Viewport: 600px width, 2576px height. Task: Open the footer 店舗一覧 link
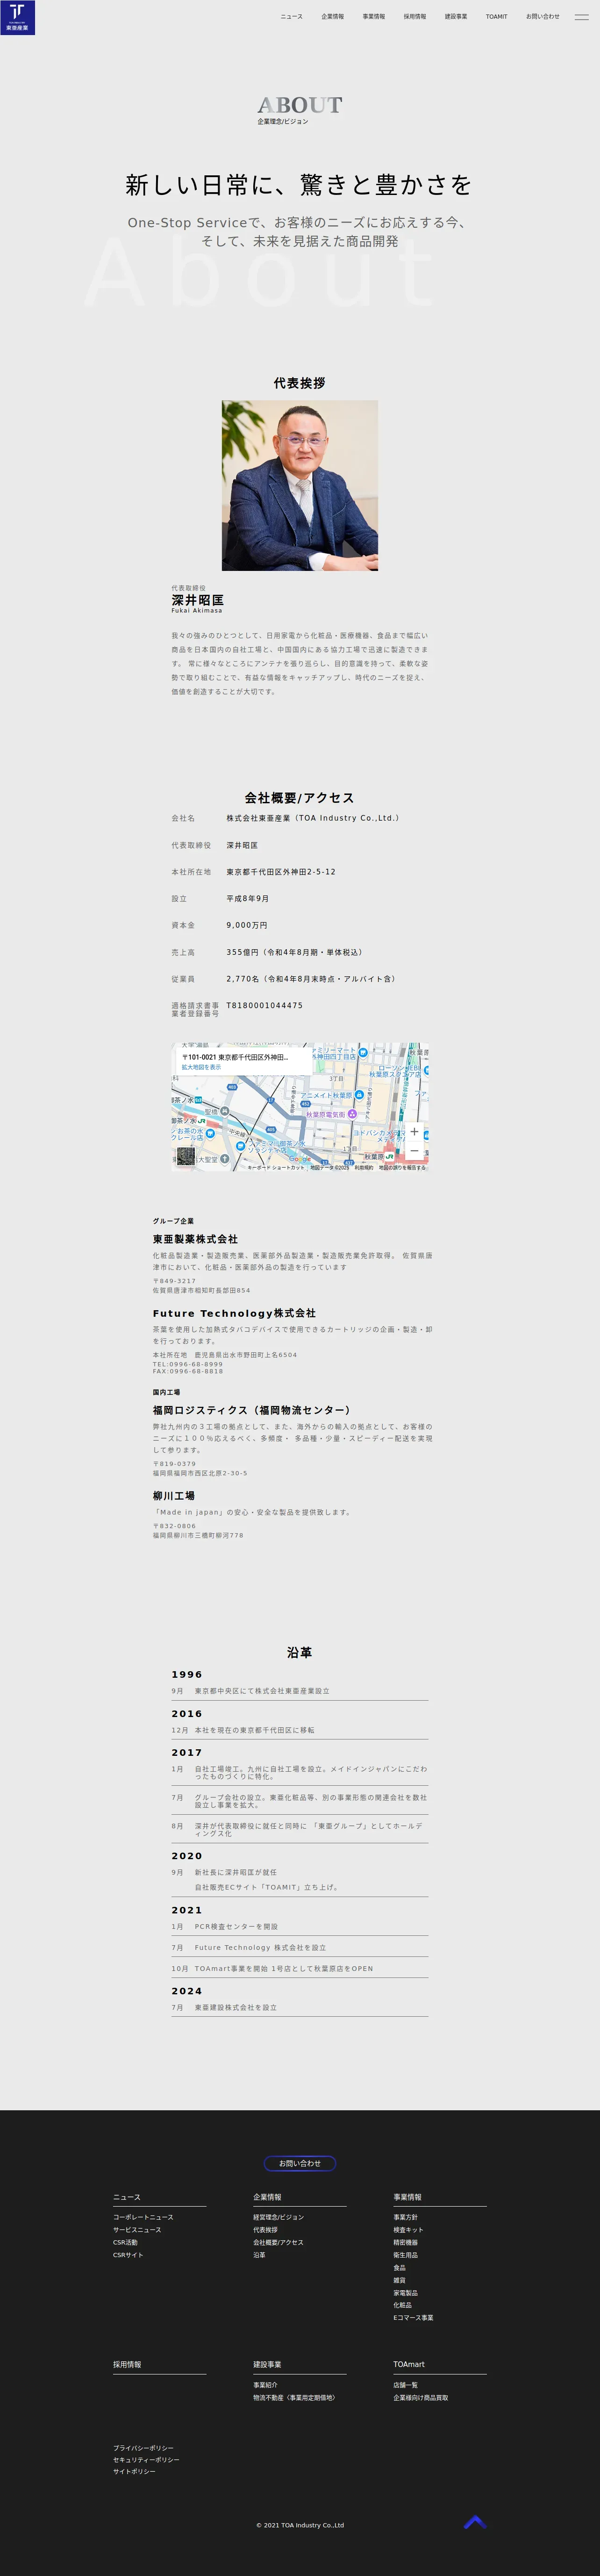point(405,2385)
